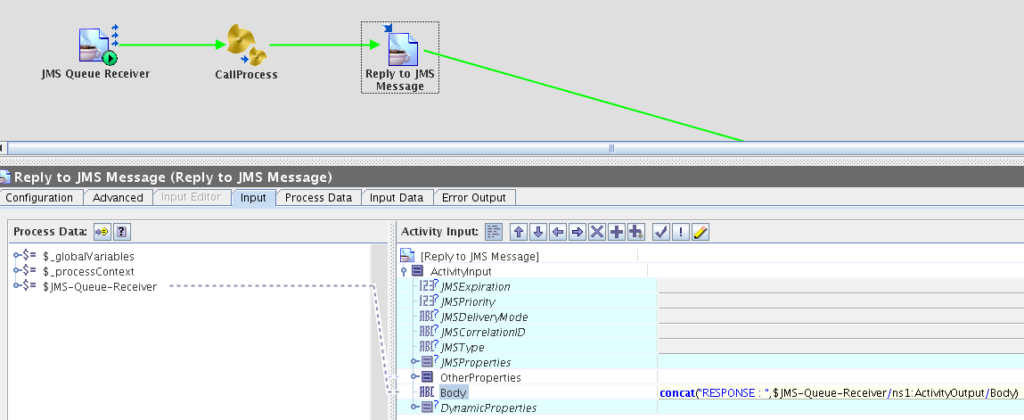The image size is (1024, 420).
Task: Expand the $_globalVariables tree node
Action: (19, 256)
